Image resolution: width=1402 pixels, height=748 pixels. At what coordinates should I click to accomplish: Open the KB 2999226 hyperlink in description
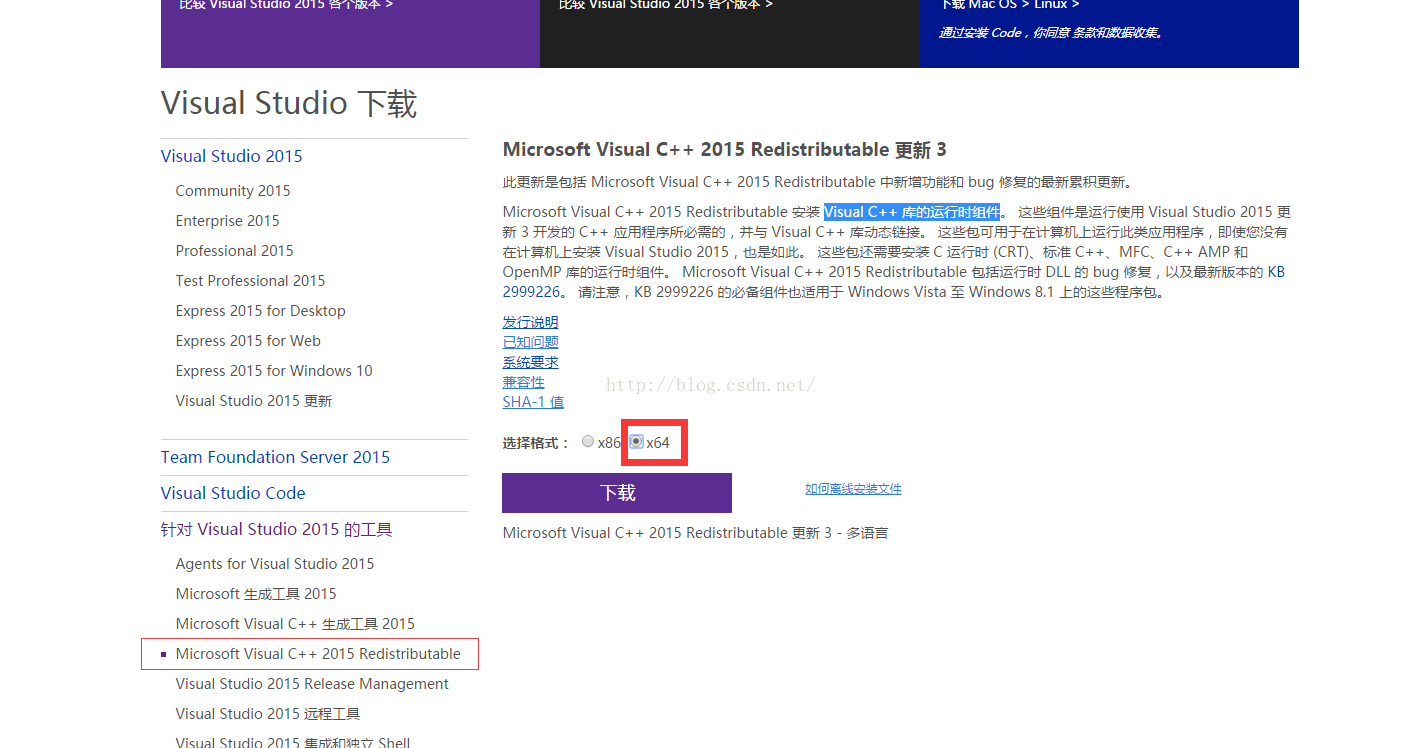click(x=1276, y=272)
